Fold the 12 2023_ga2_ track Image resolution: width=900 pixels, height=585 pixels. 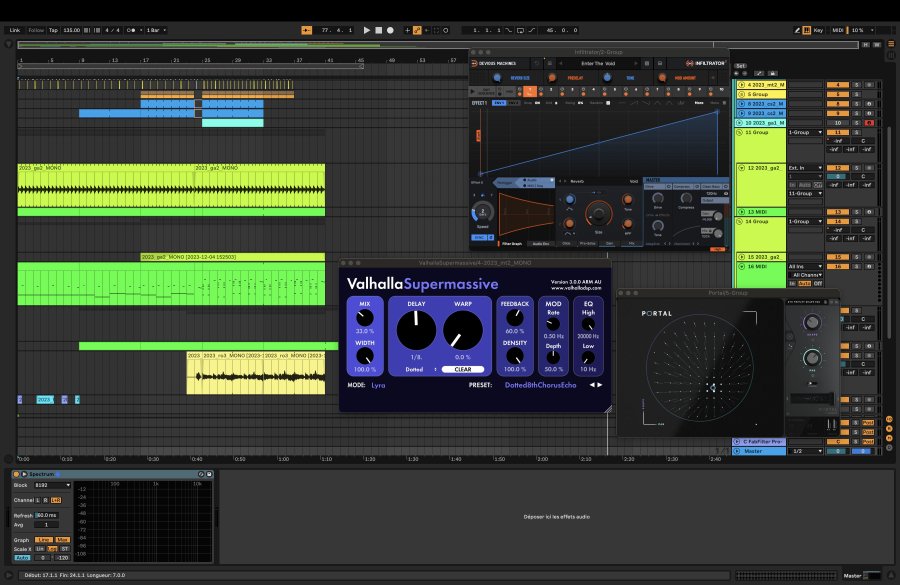(741, 168)
